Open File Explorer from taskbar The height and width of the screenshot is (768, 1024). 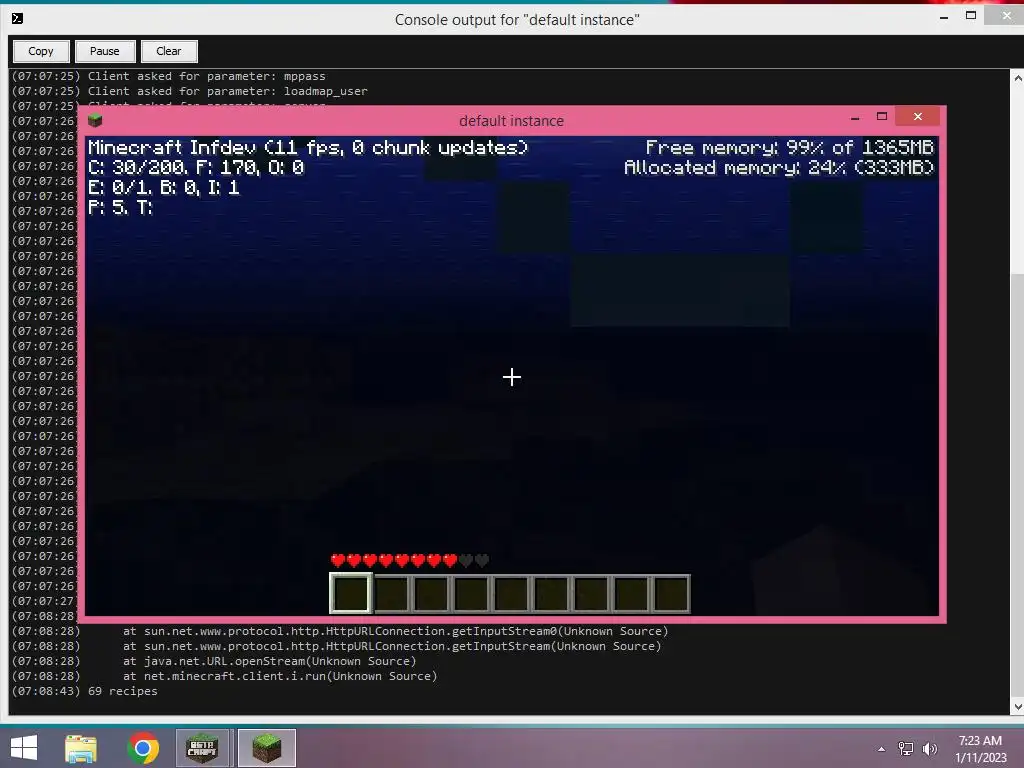point(81,748)
